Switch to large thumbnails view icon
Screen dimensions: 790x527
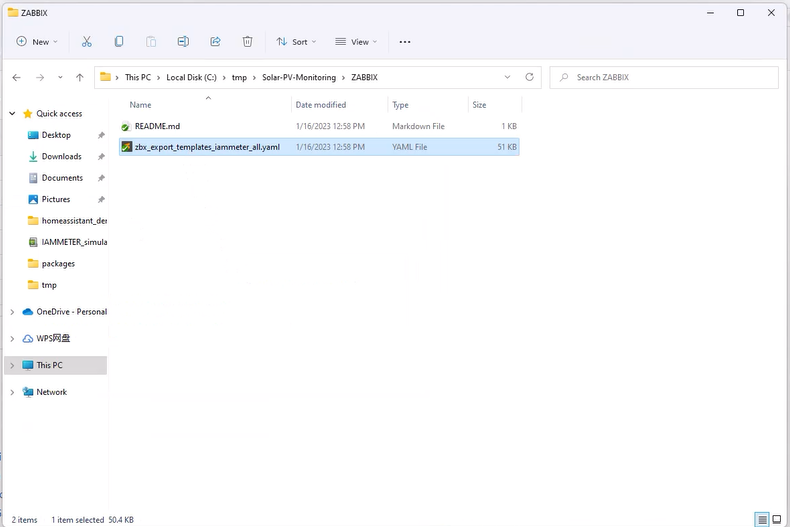(777, 519)
